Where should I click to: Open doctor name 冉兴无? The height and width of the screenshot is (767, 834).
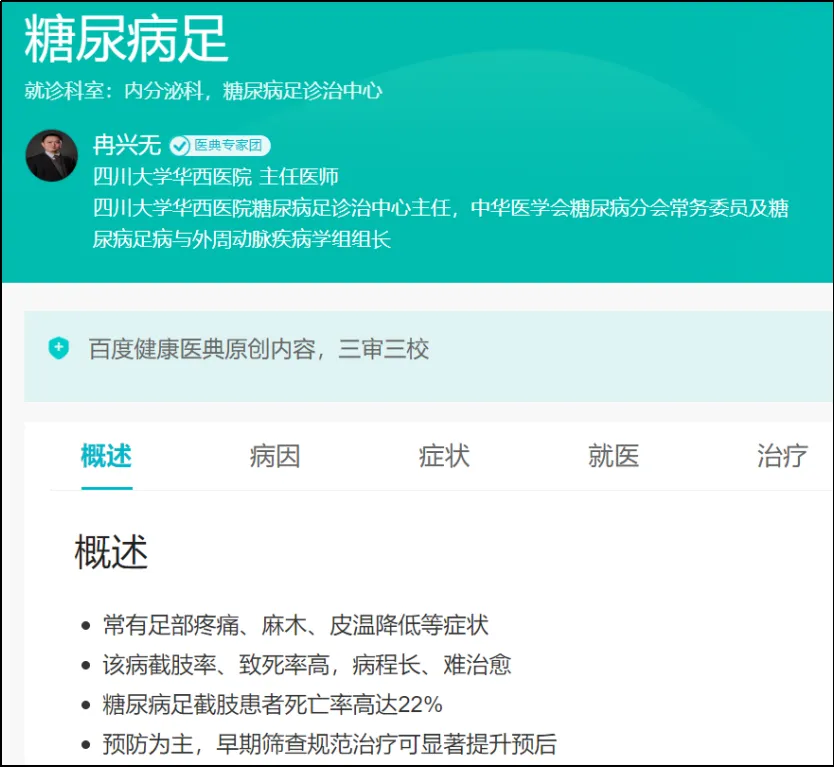(x=127, y=145)
